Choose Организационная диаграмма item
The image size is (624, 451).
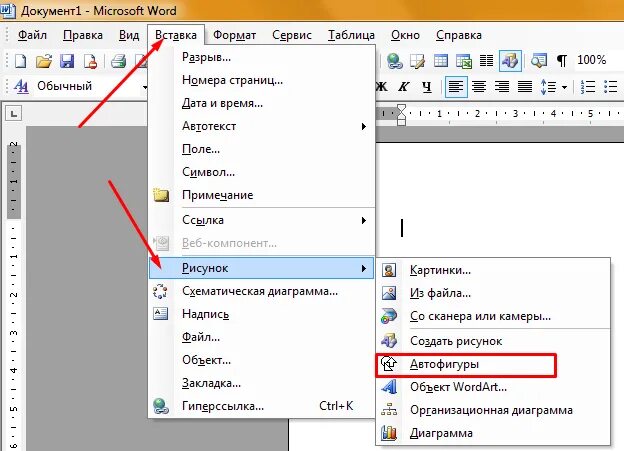(x=493, y=410)
